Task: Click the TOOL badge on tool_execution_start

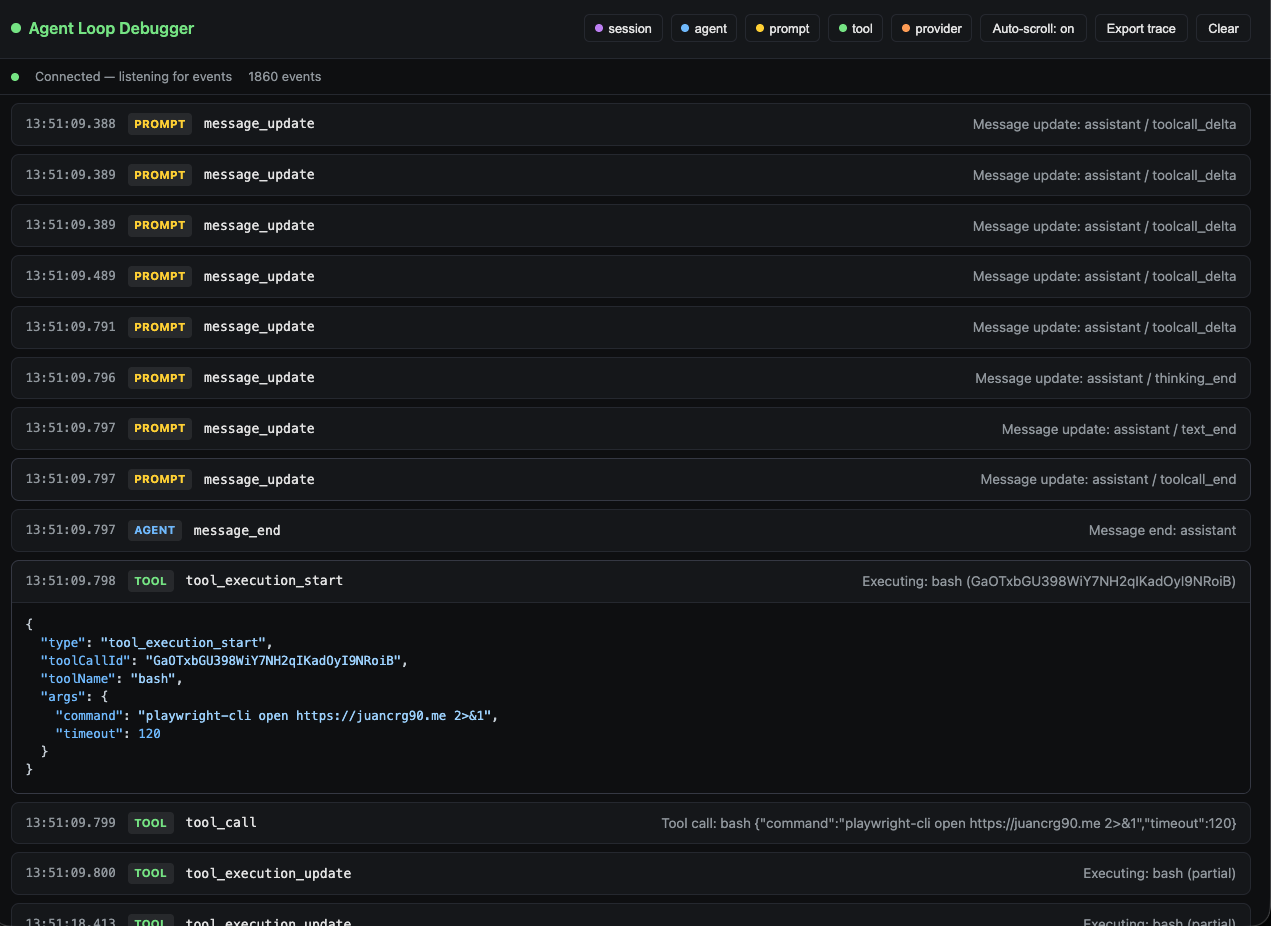Action: [151, 581]
